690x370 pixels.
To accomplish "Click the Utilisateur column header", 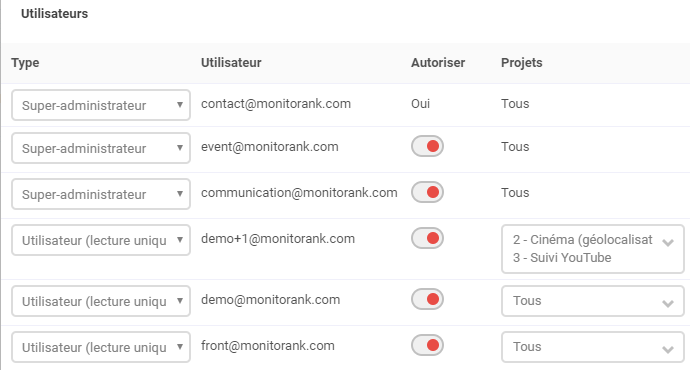I will coord(231,63).
